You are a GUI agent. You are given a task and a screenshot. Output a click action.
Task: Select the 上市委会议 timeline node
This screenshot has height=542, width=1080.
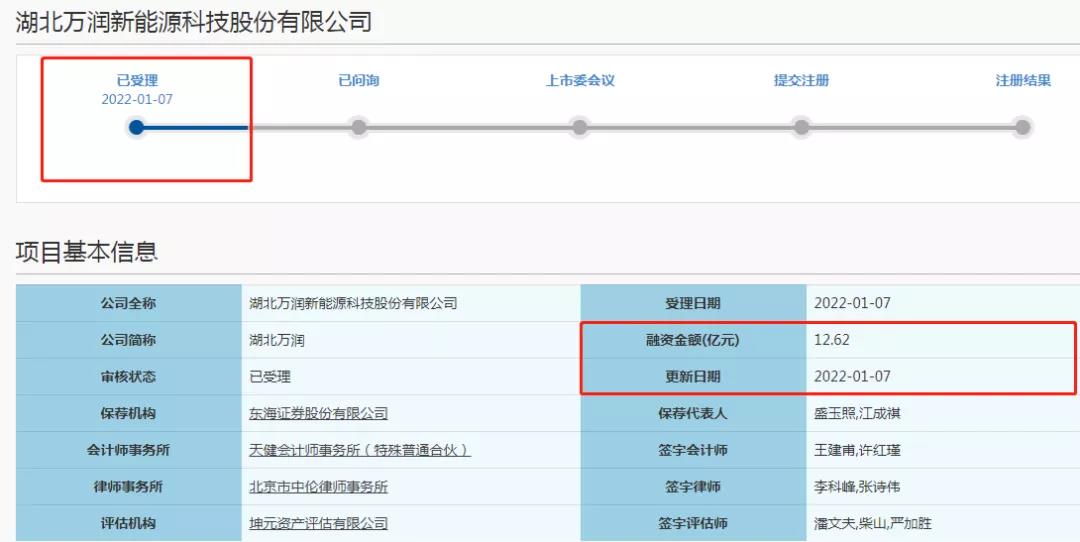579,127
